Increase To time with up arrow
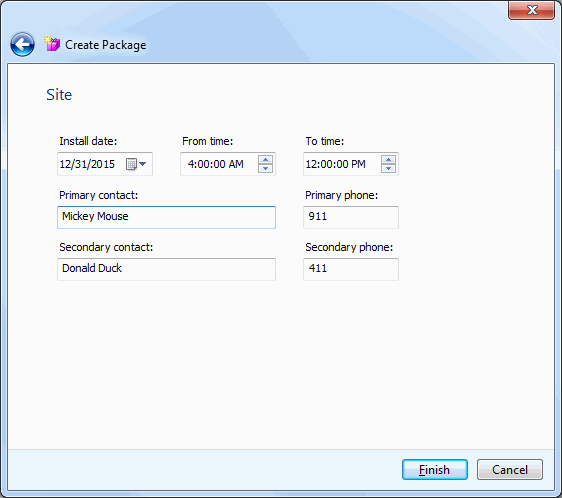The width and height of the screenshot is (562, 498). click(x=388, y=160)
